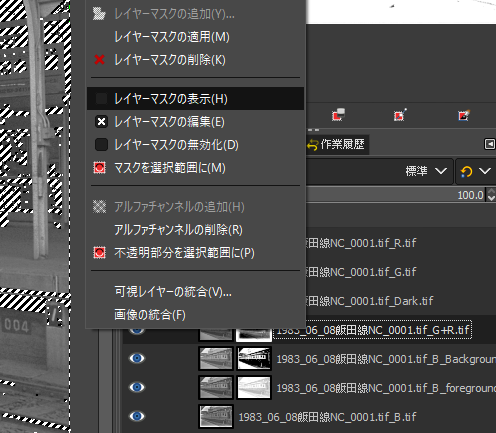Toggle レイヤーマスクの表示(H) checkbox item
496x433 pixels.
195,99
